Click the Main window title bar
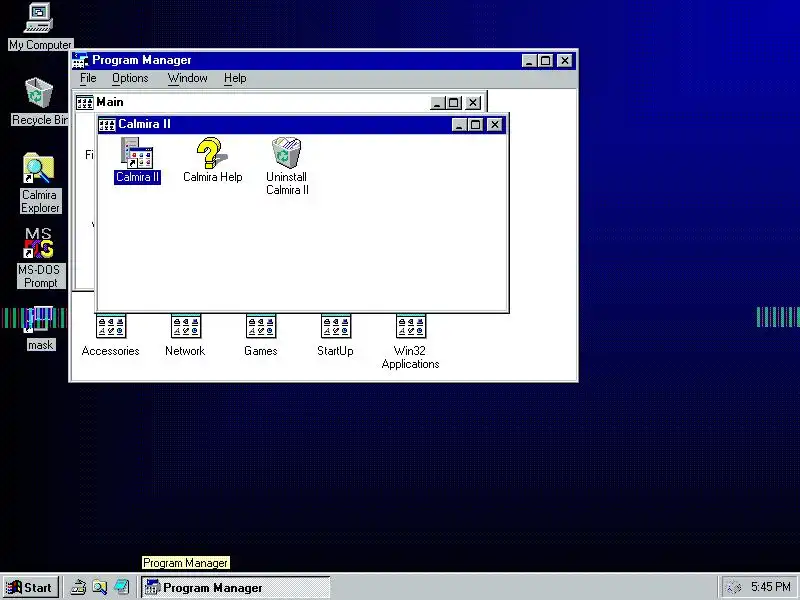The height and width of the screenshot is (600, 800). (281, 103)
